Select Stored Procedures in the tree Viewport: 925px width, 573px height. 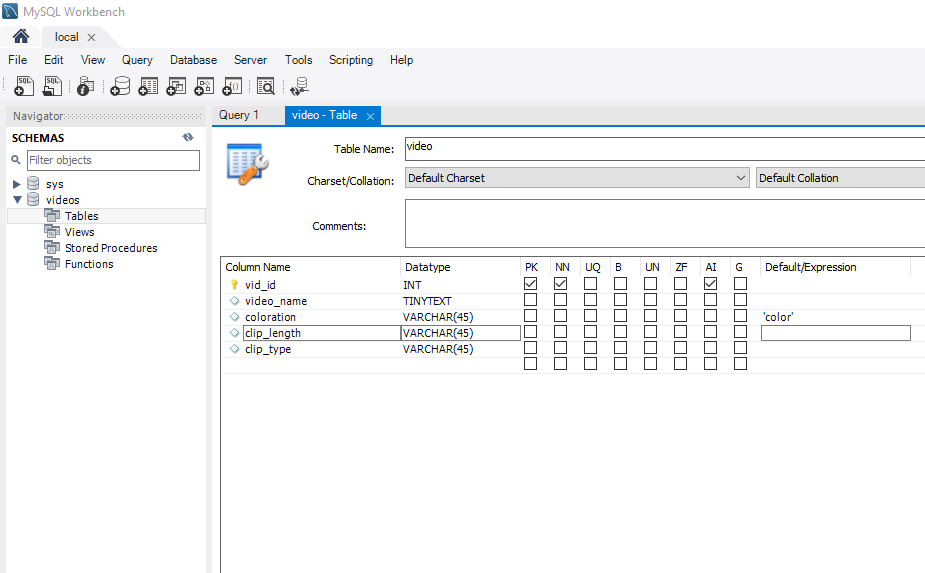point(111,248)
